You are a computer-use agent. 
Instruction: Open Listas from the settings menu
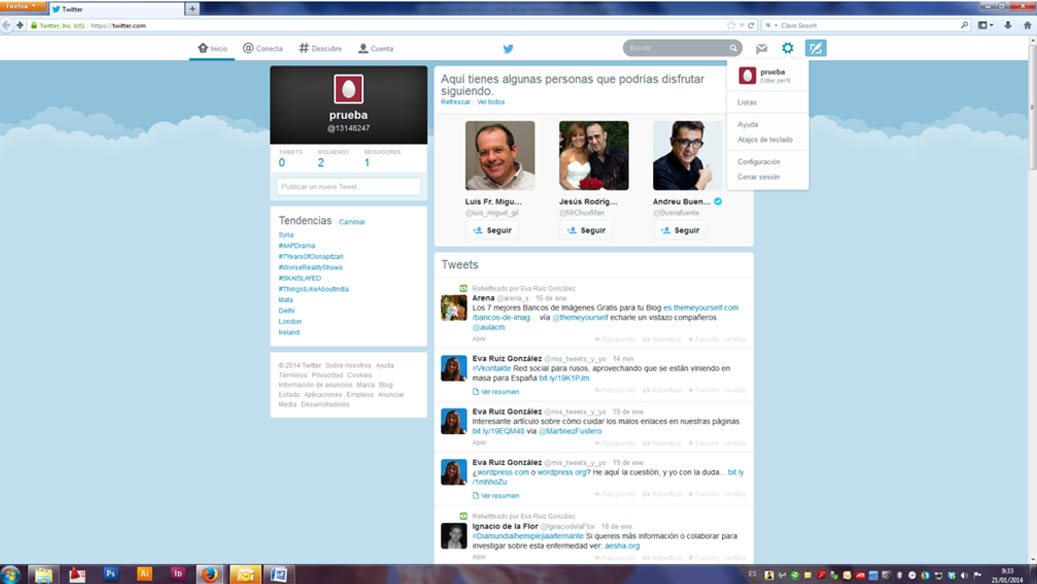pyautogui.click(x=747, y=103)
